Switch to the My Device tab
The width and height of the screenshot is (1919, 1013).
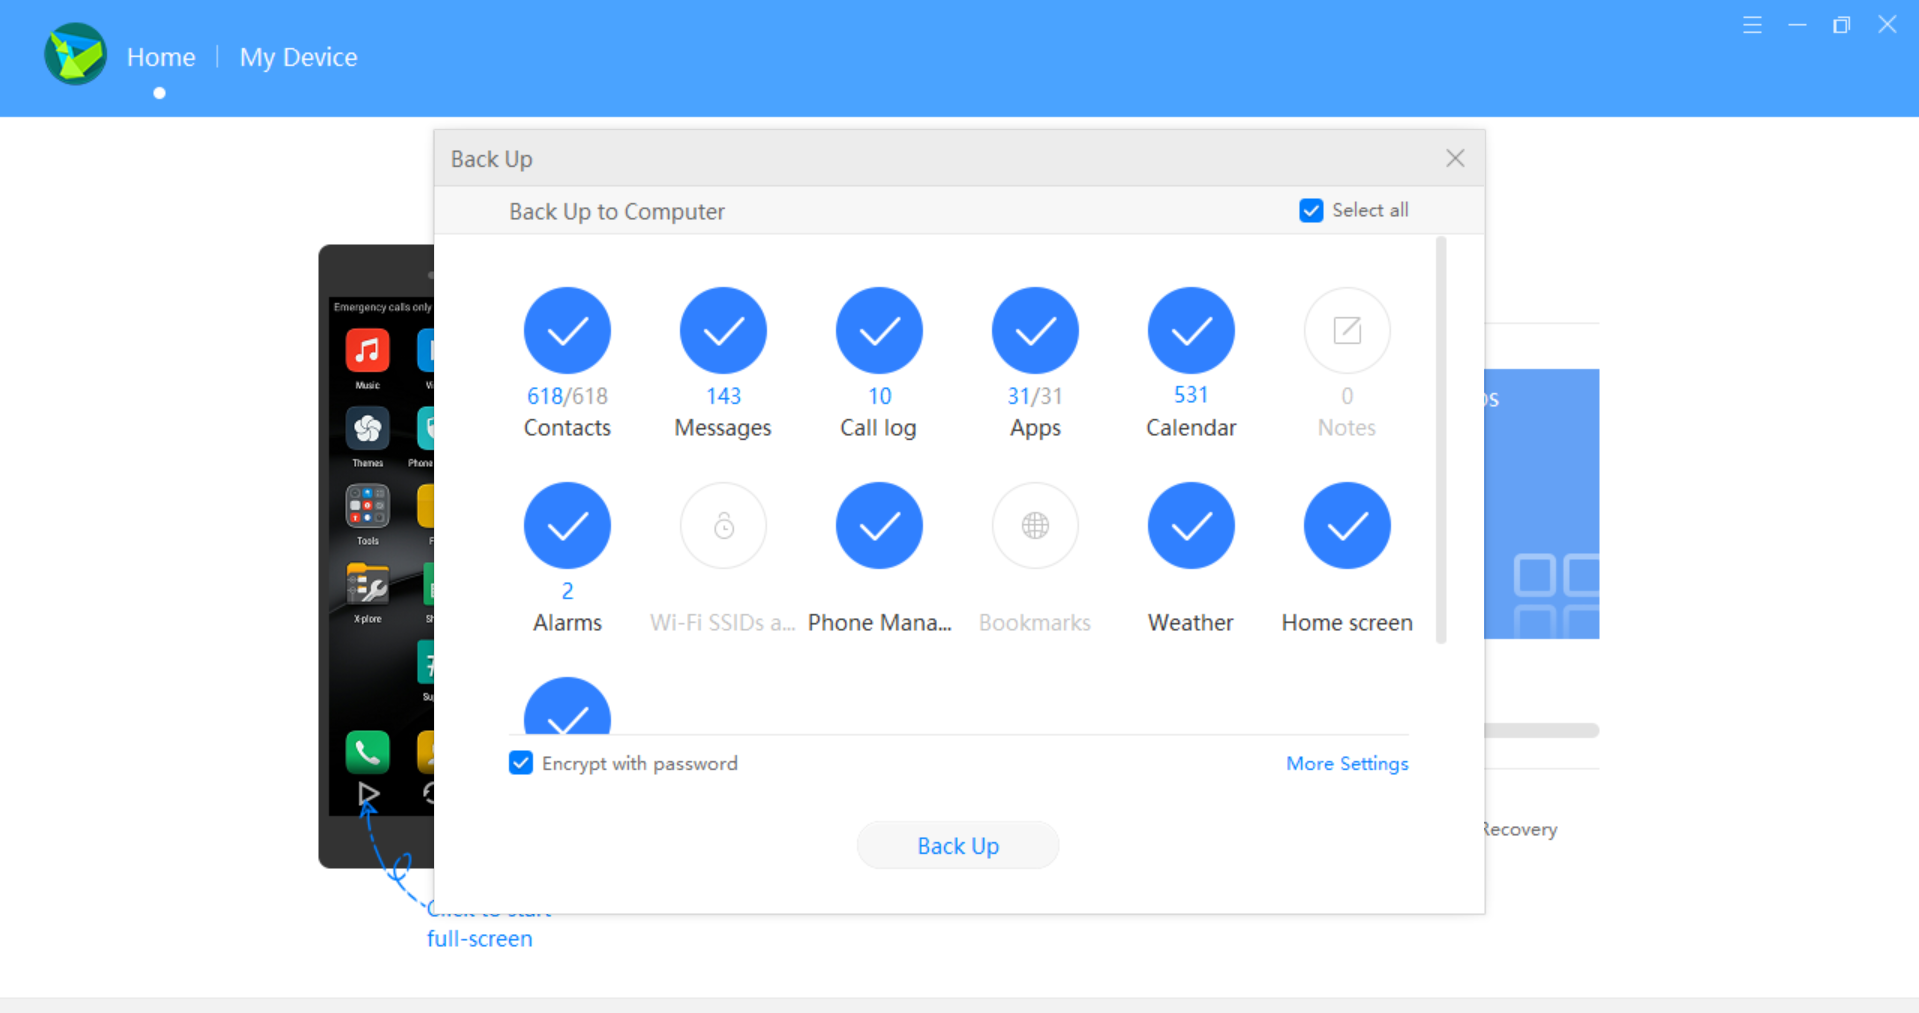click(298, 57)
